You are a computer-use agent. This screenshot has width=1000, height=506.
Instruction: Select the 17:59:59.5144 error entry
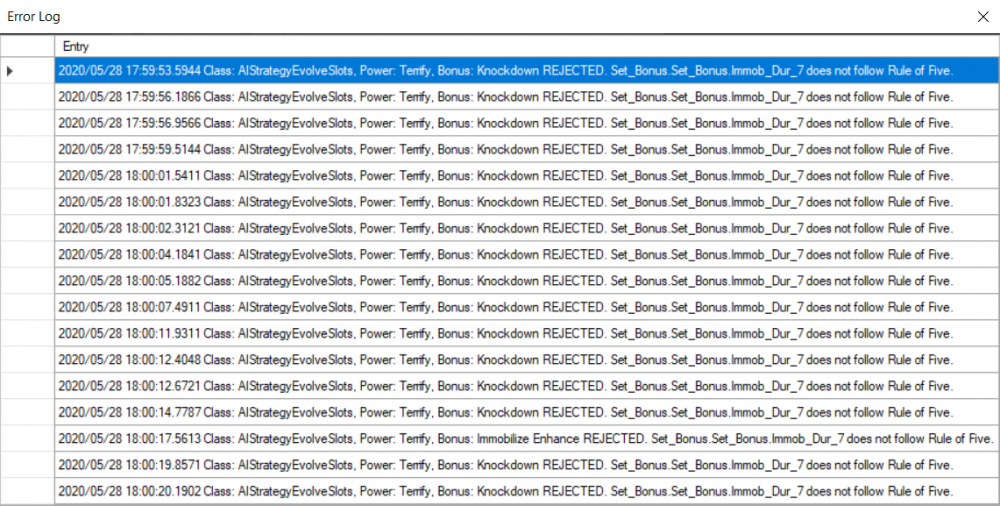[x=505, y=150]
